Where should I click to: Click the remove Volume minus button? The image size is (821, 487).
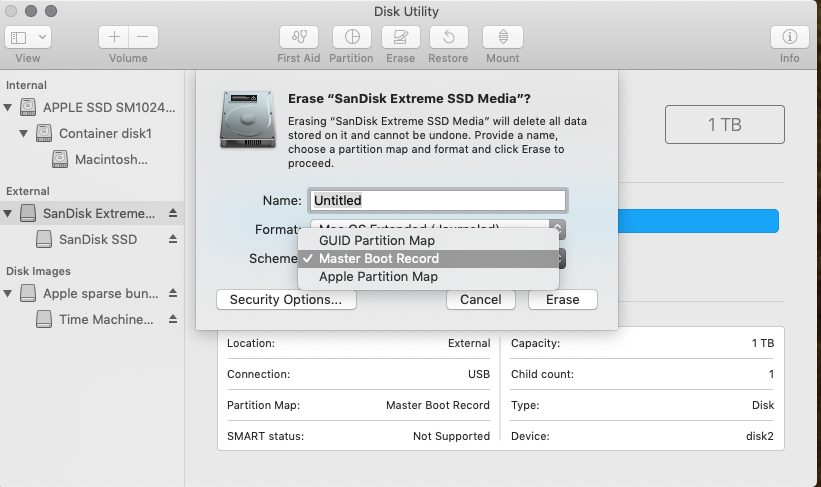tap(143, 37)
